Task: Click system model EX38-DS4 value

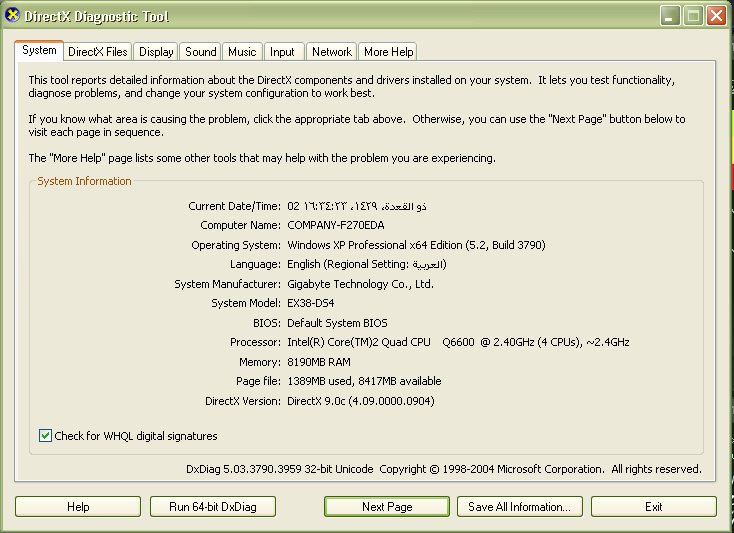Action: click(310, 303)
